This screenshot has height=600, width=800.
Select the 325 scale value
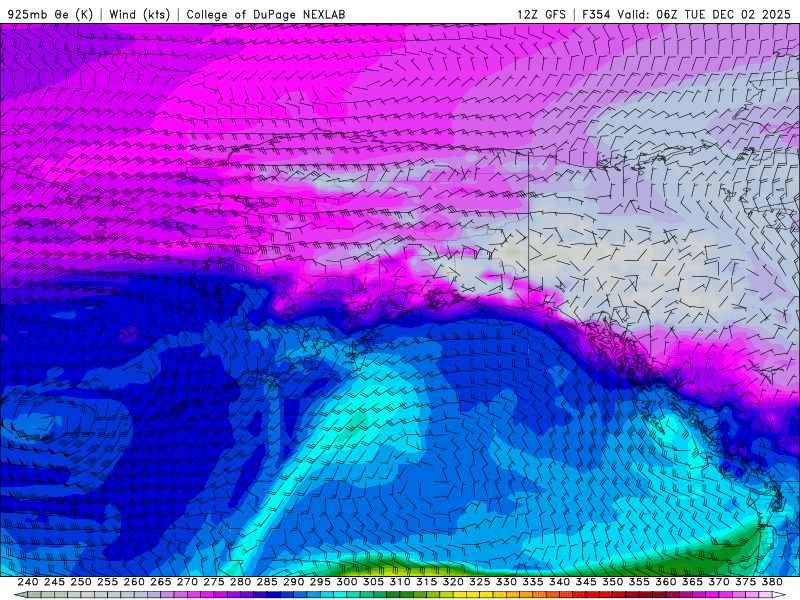[480, 582]
